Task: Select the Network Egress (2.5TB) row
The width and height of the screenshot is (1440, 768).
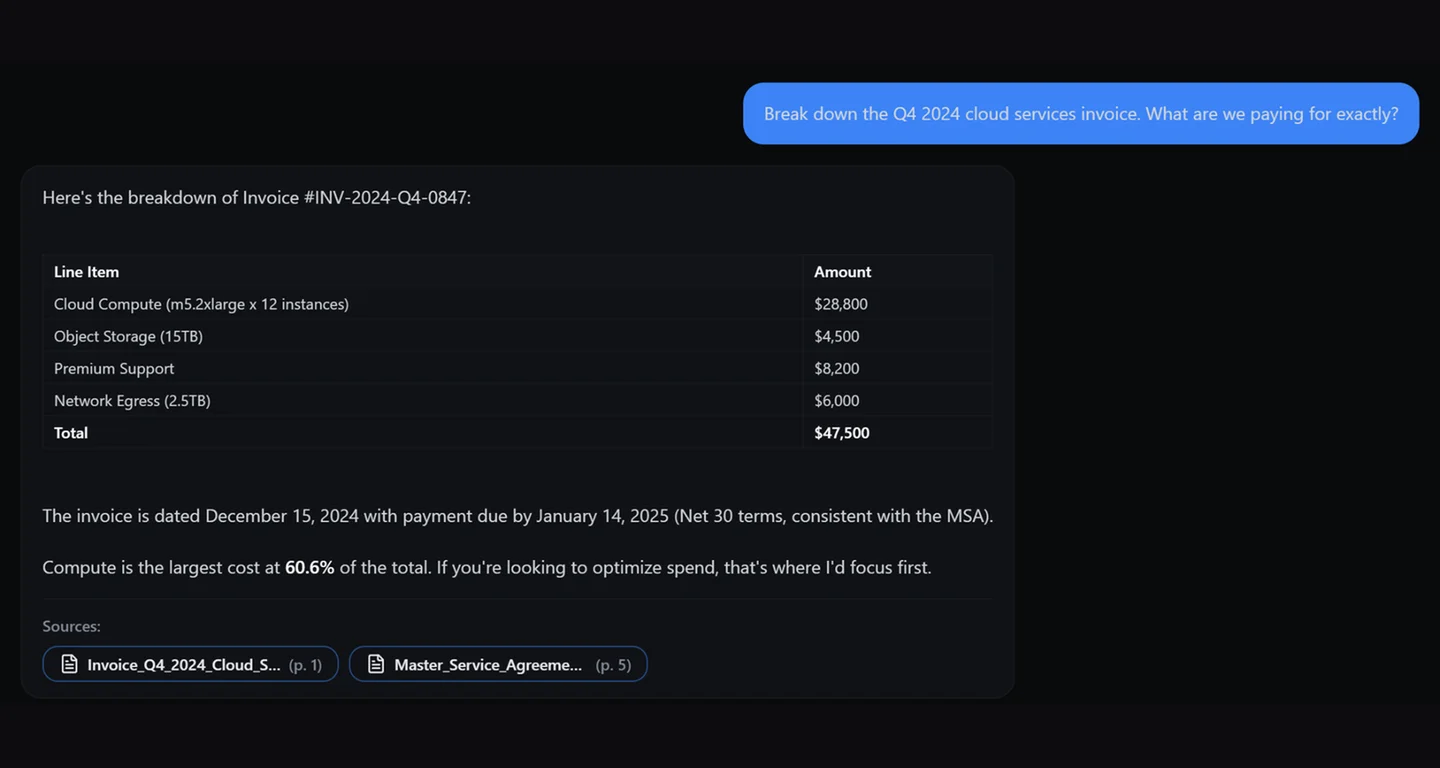Action: (x=132, y=400)
